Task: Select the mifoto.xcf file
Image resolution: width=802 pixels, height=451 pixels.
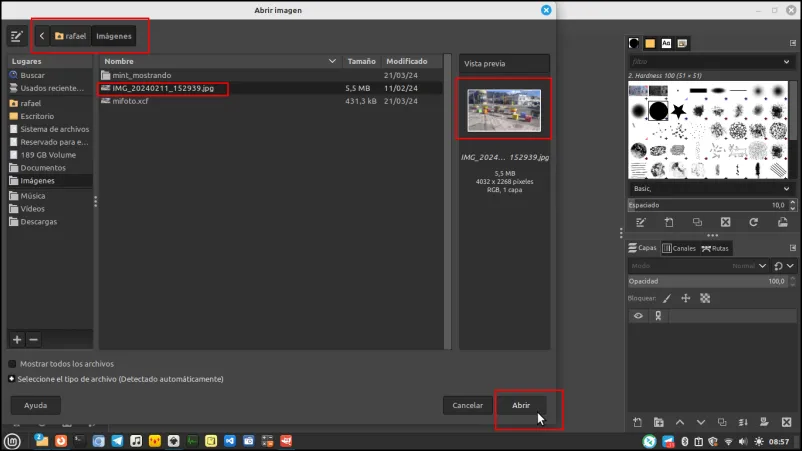Action: pos(130,101)
